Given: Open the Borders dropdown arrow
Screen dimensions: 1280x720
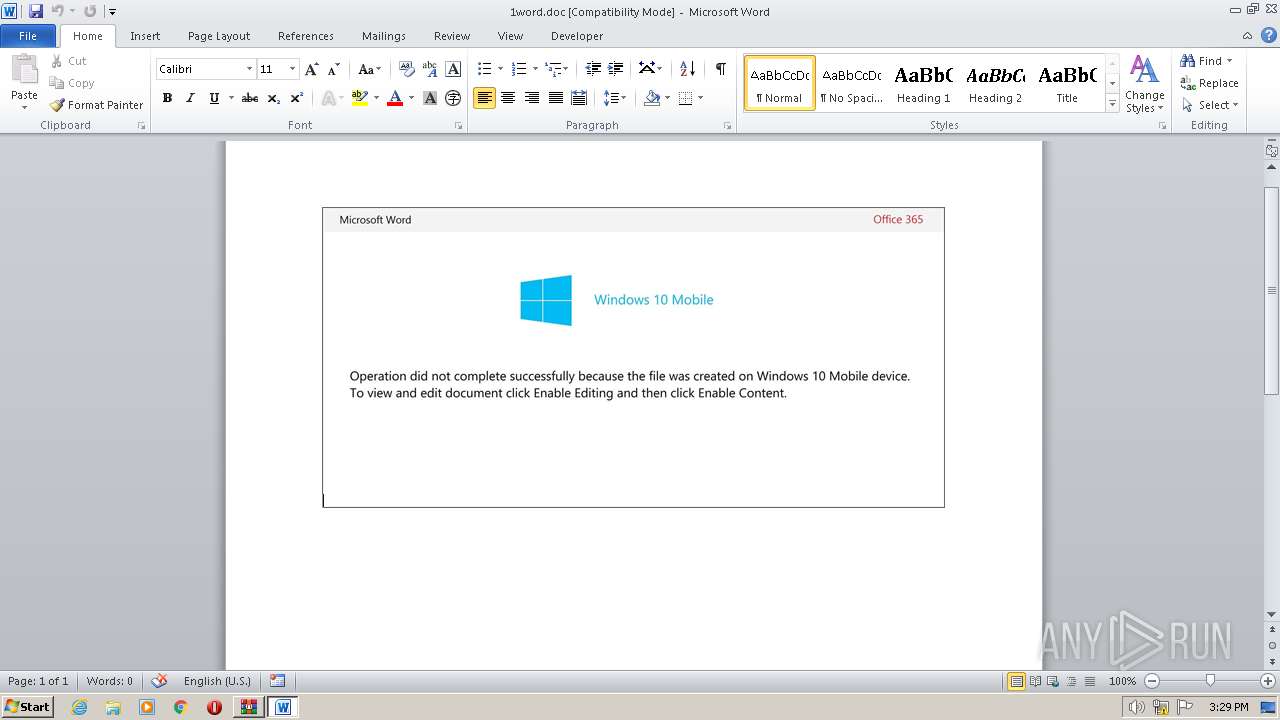Looking at the screenshot, I should [700, 98].
